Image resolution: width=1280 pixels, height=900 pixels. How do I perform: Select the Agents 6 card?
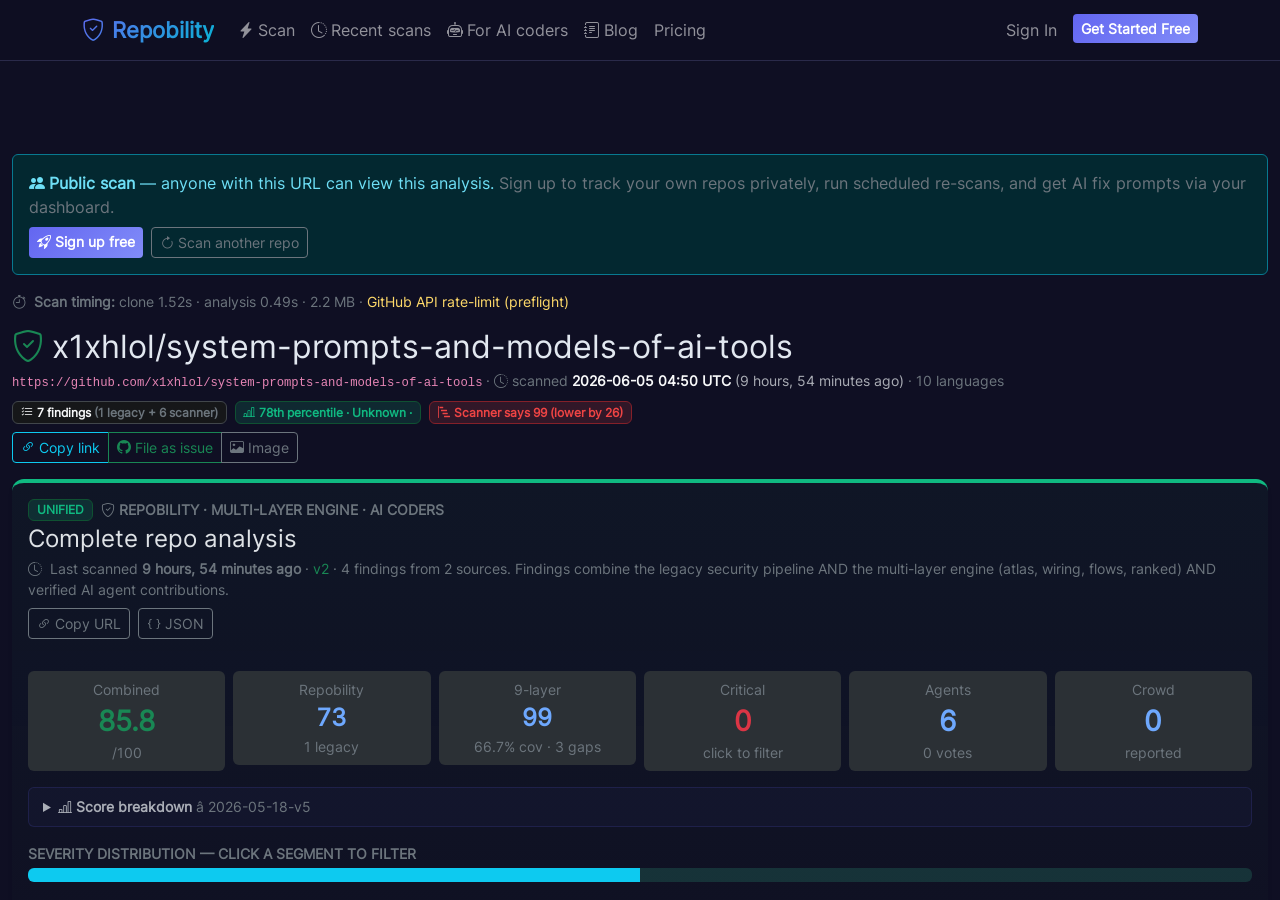[948, 721]
